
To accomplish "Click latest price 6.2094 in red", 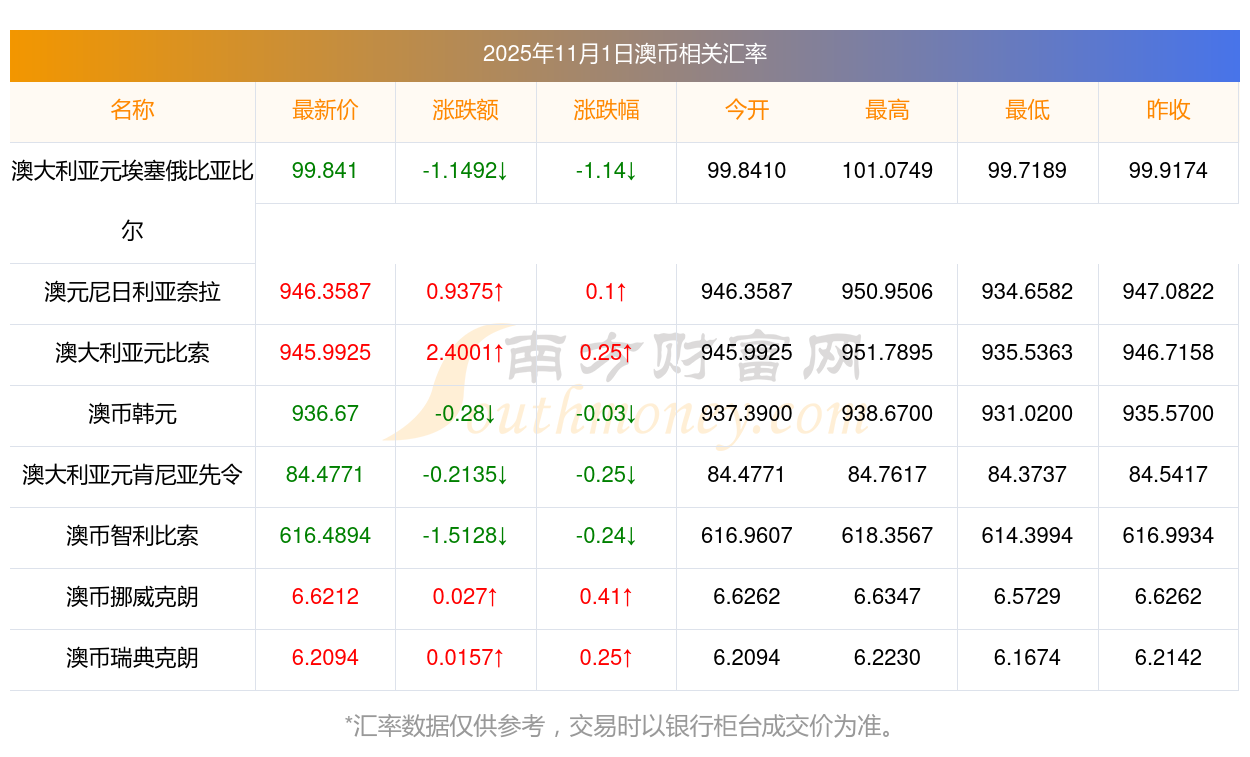I will [325, 658].
